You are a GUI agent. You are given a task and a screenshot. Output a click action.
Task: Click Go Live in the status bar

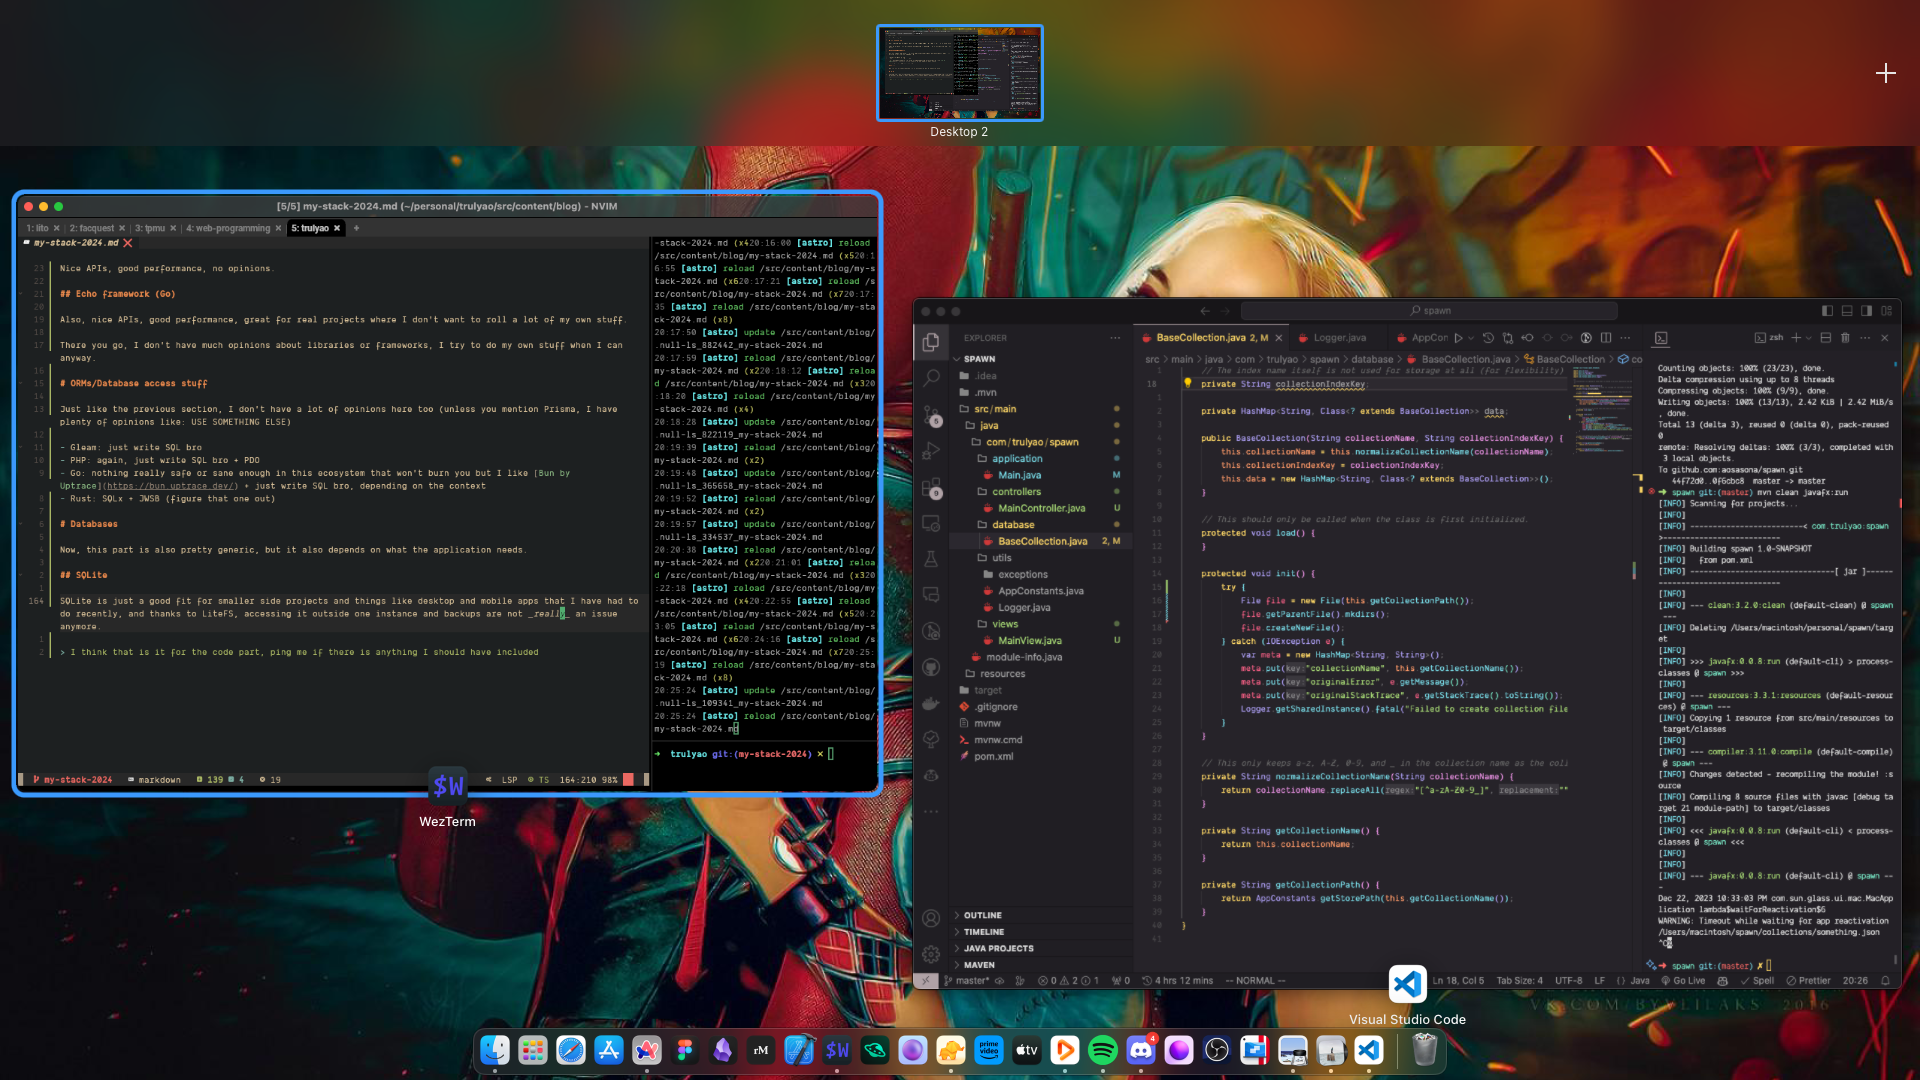pyautogui.click(x=1683, y=981)
